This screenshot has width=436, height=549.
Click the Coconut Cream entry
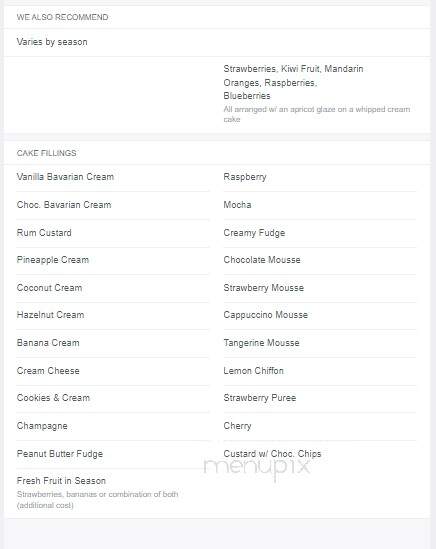point(49,288)
